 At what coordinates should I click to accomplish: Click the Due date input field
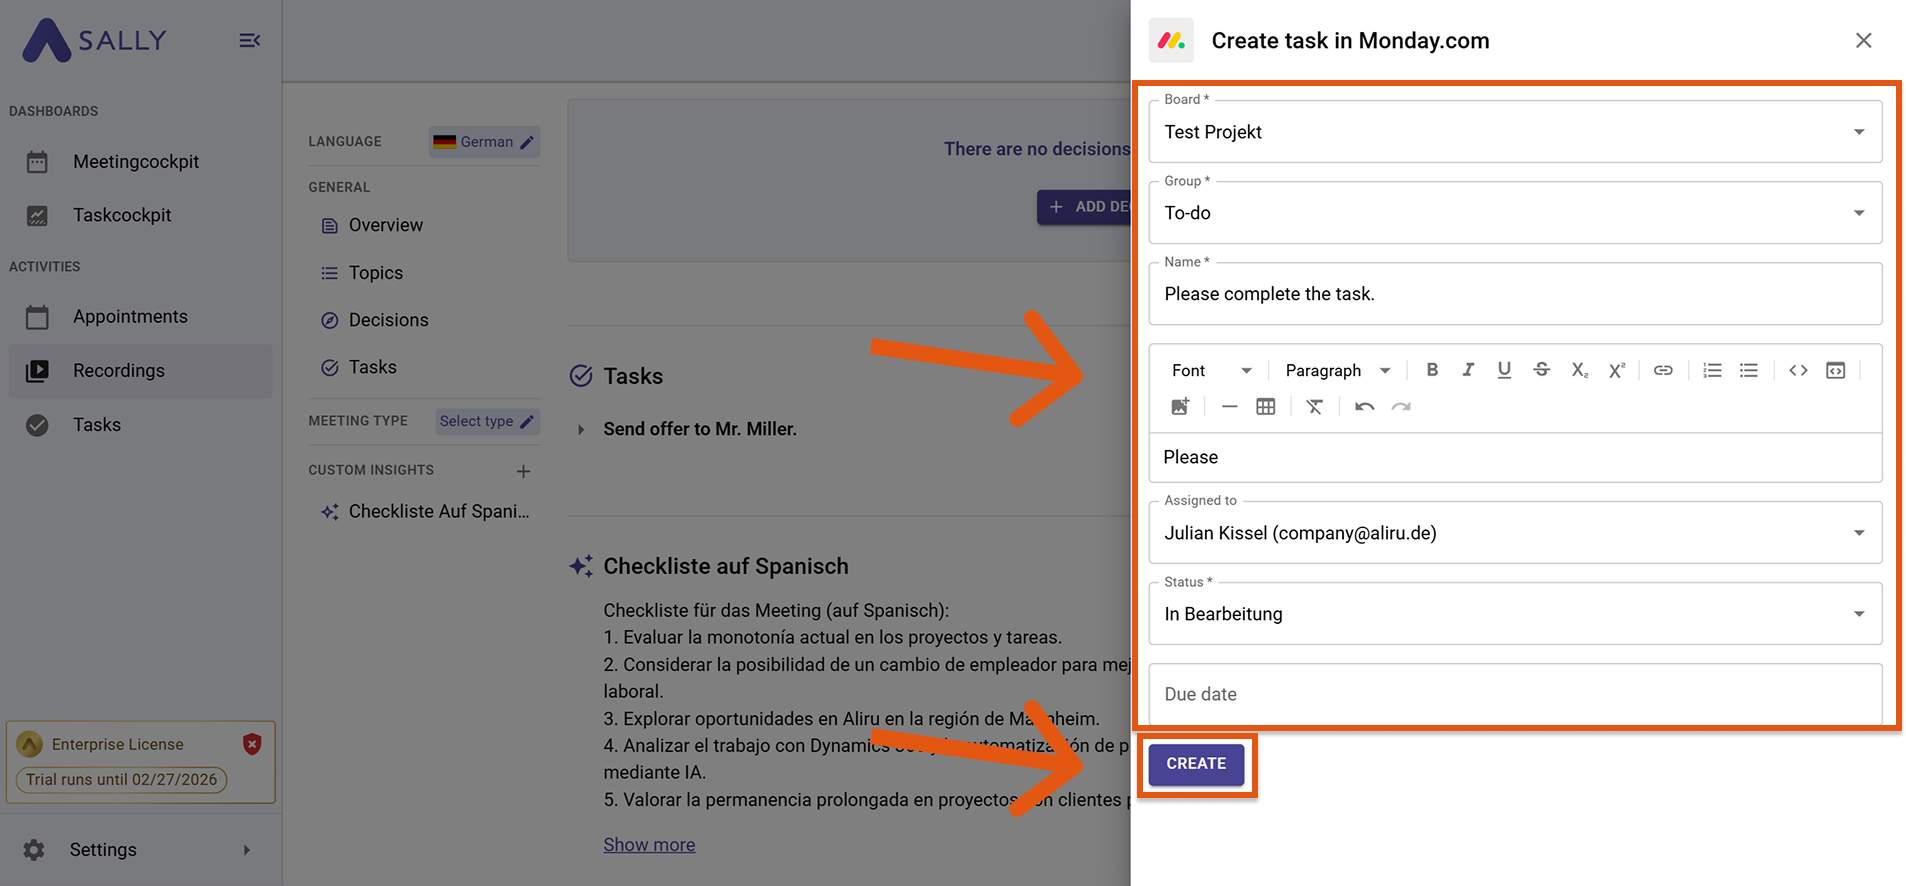tap(1514, 694)
